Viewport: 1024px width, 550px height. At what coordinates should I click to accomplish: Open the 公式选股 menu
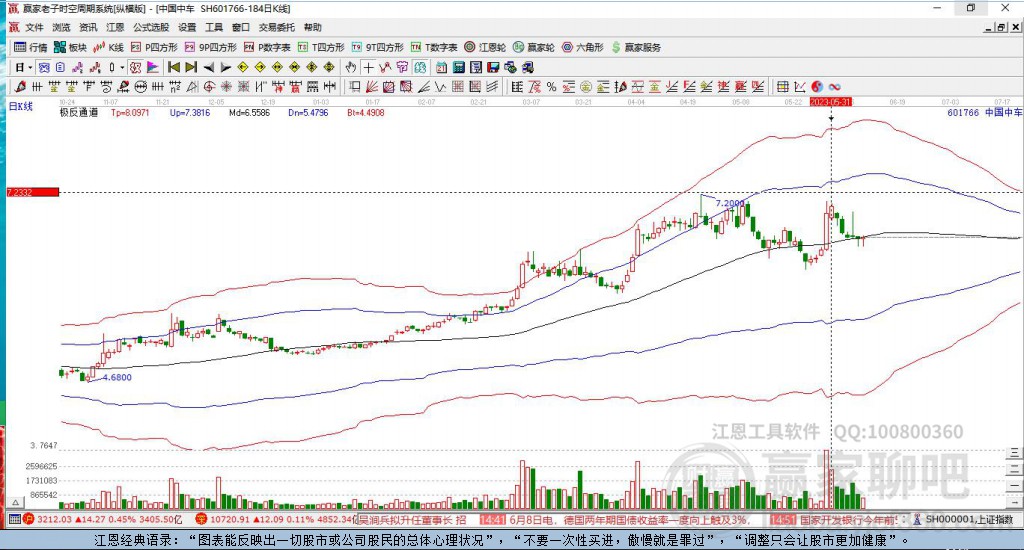pos(151,27)
